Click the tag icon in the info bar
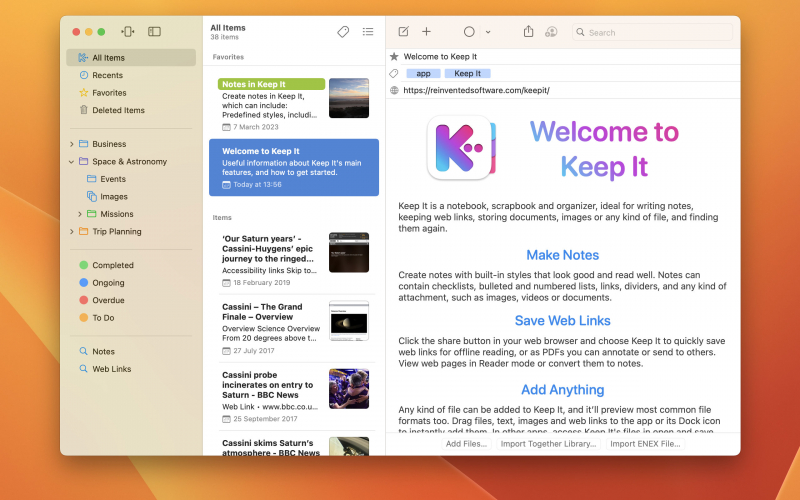Viewport: 800px width, 500px height. 394,73
